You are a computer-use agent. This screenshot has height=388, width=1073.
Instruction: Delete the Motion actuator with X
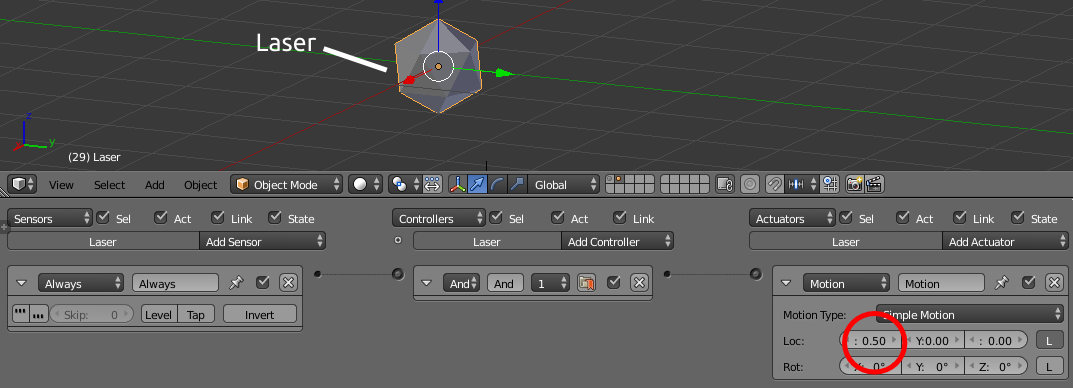click(1054, 283)
